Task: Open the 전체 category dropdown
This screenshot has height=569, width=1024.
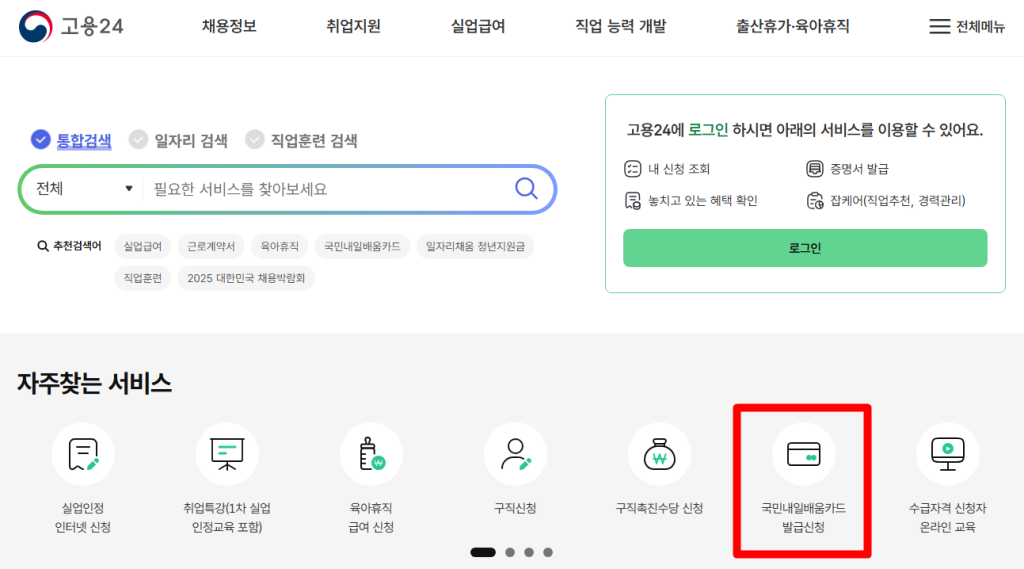Action: pyautogui.click(x=84, y=189)
